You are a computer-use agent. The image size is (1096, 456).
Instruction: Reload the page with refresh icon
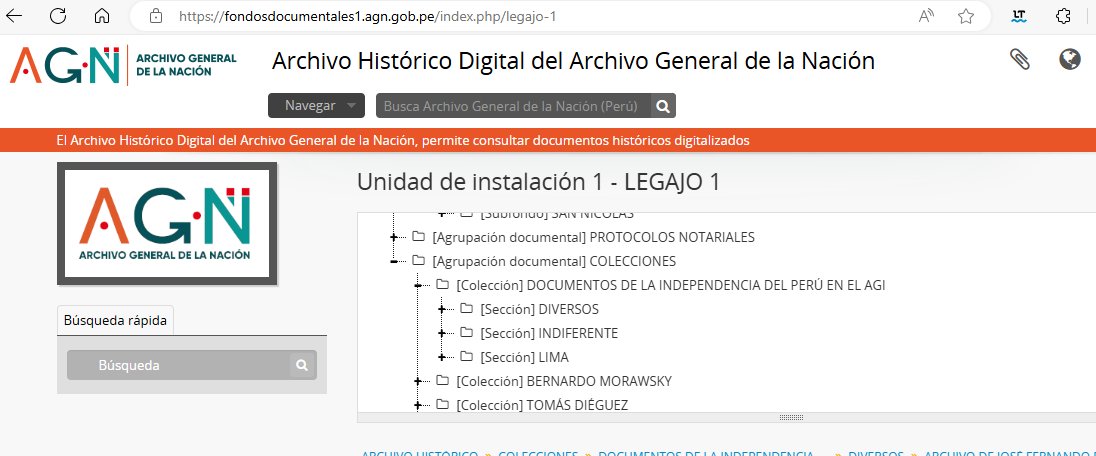[x=58, y=16]
